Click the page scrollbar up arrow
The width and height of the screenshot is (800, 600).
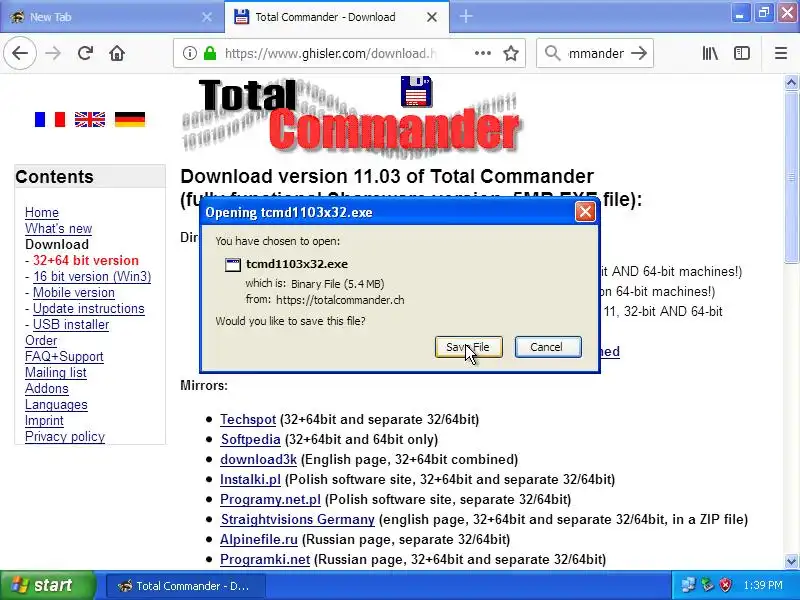791,82
